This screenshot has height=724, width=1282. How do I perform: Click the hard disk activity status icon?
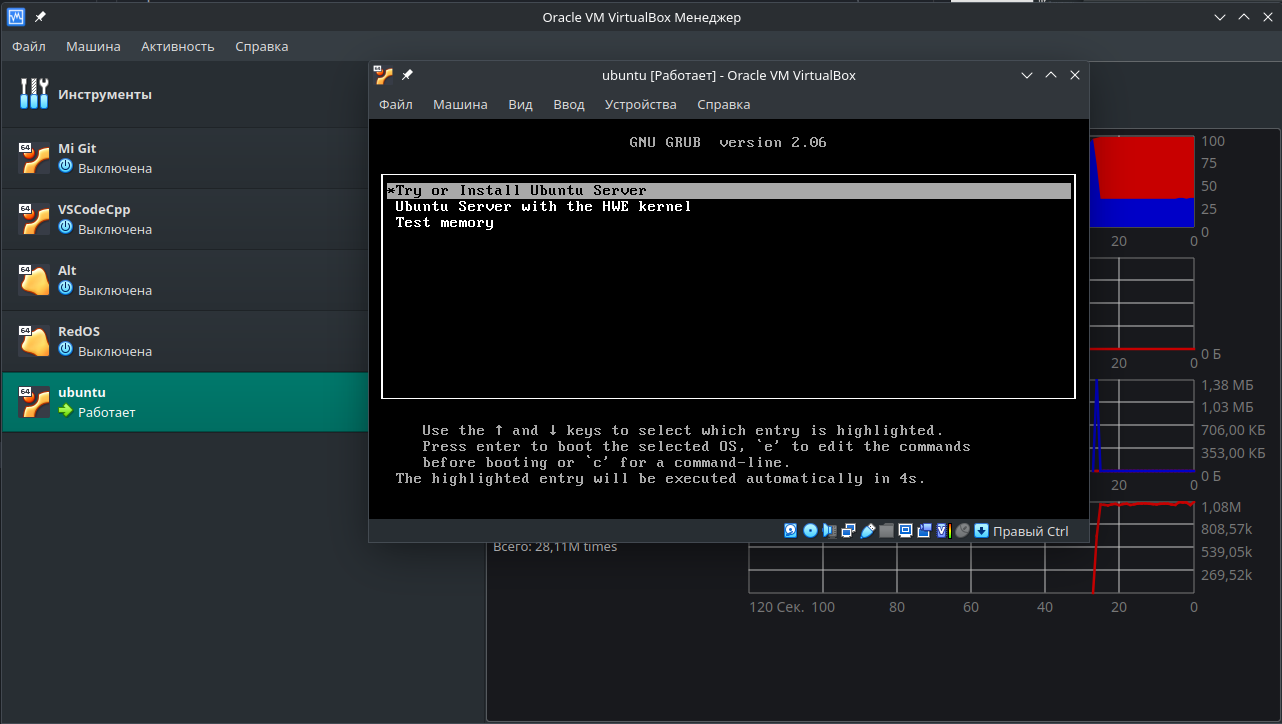pyautogui.click(x=790, y=530)
